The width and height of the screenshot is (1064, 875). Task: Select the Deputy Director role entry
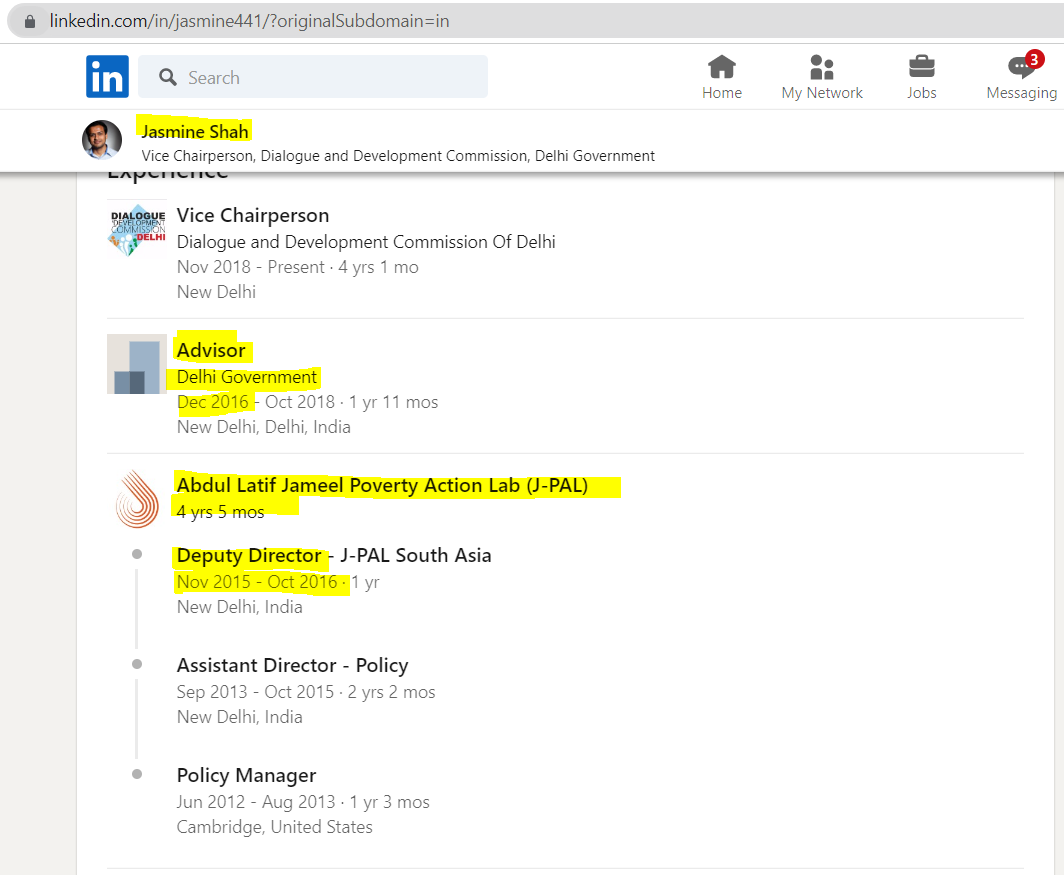249,555
